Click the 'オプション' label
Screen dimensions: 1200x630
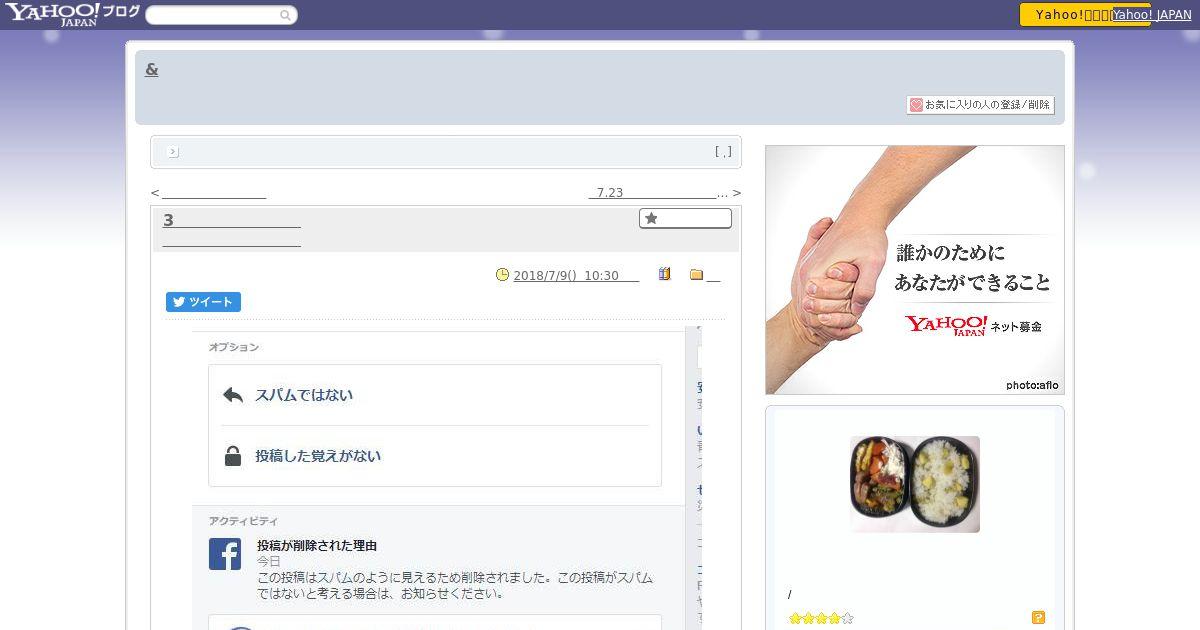[234, 347]
